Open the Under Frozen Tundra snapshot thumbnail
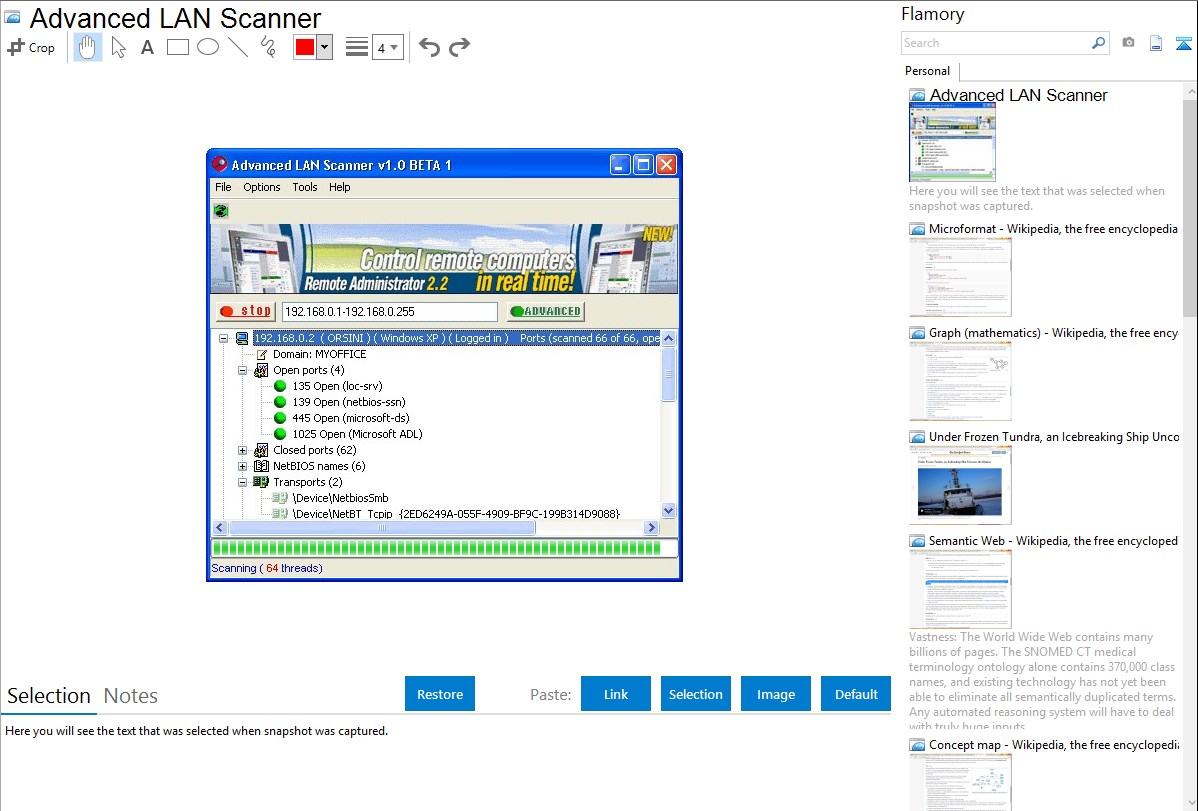Viewport: 1198px width, 811px height. click(960, 485)
